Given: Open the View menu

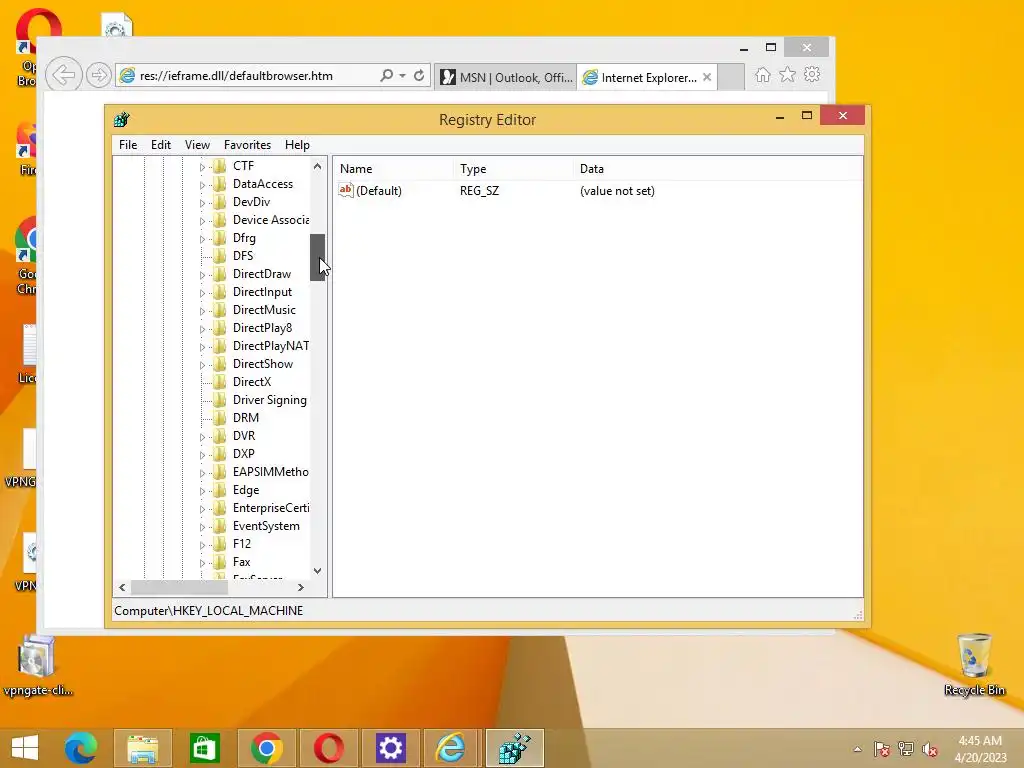Looking at the screenshot, I should (x=197, y=145).
